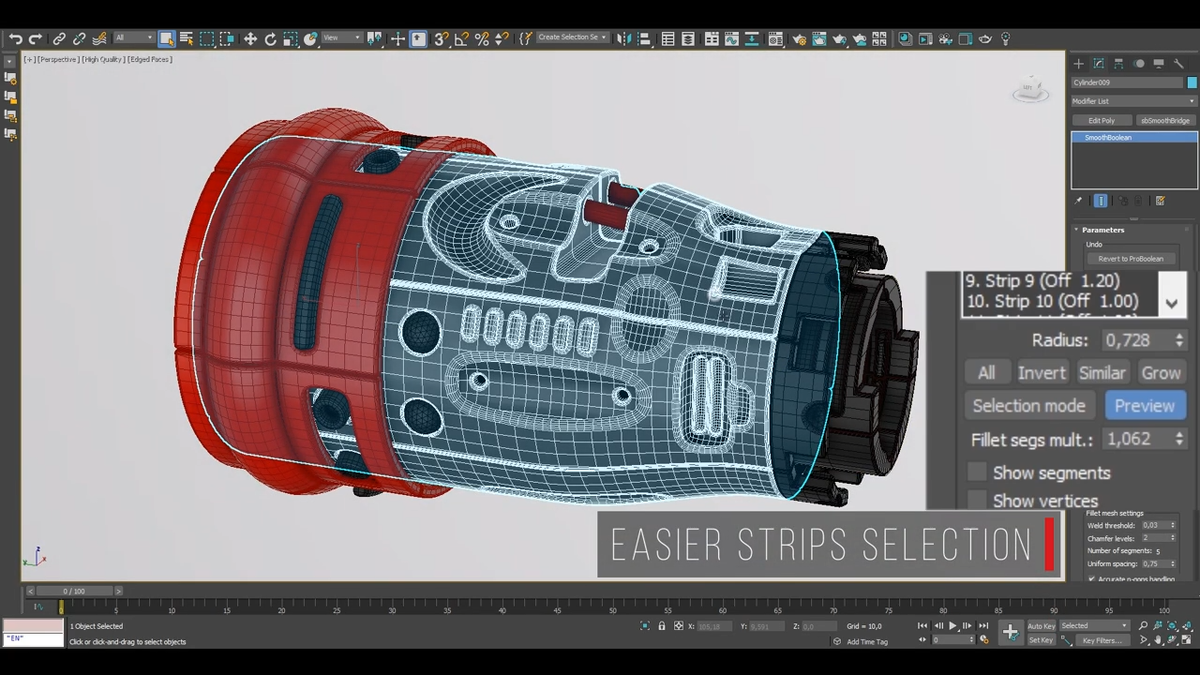Open the selection filter 'All' dropdown
Viewport: 1200px width, 675px height.
134,38
